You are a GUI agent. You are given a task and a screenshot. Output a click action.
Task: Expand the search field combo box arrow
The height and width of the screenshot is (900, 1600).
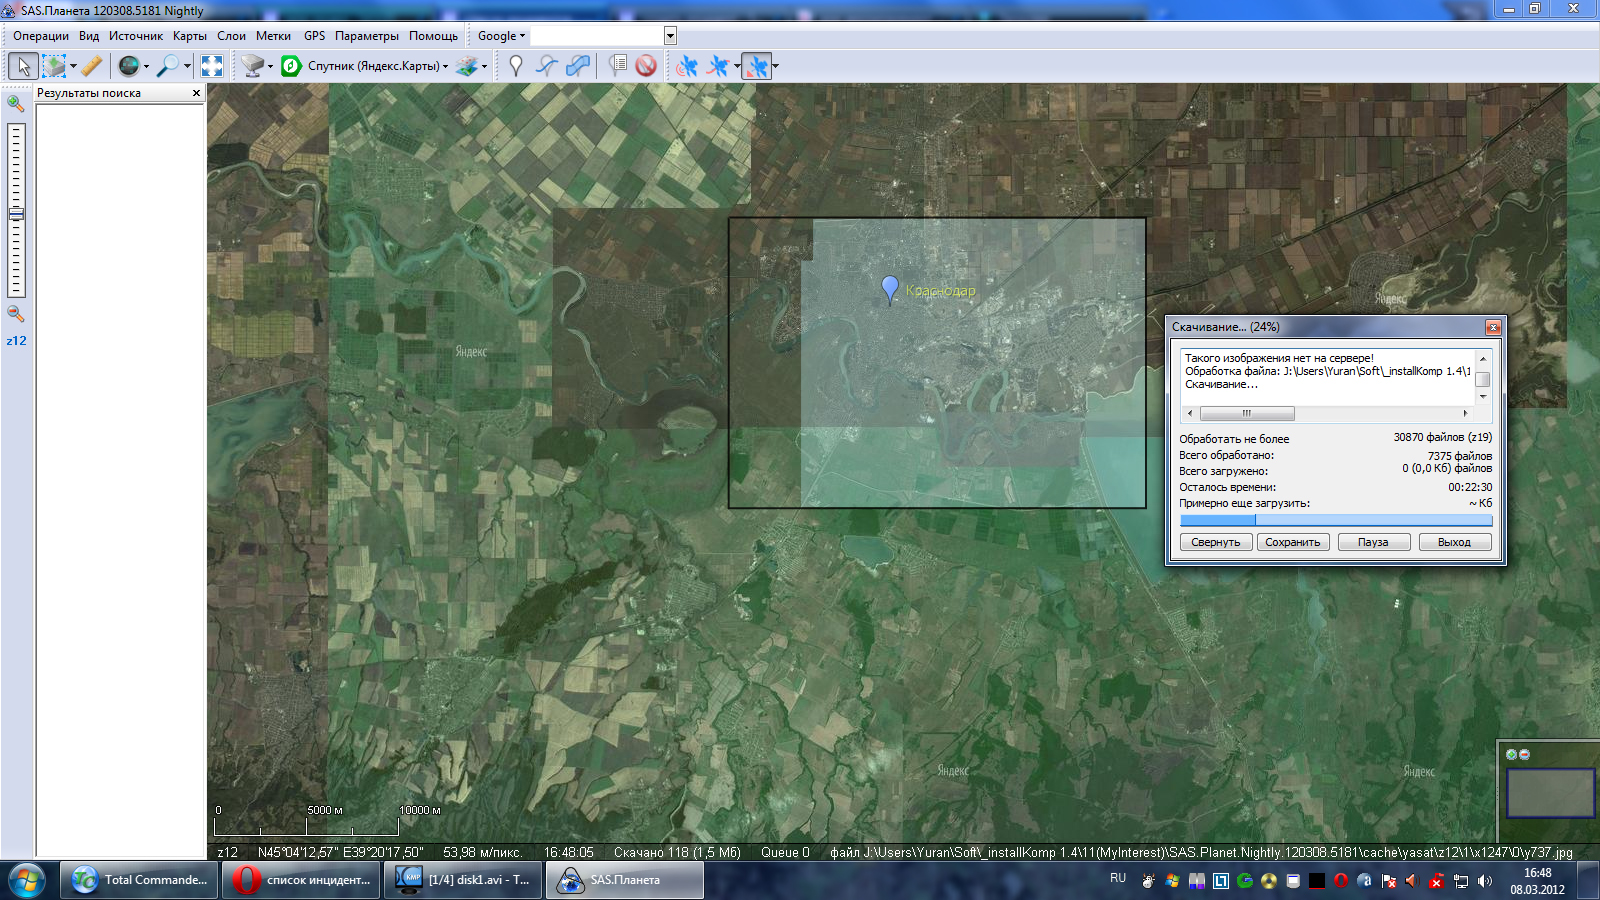click(670, 36)
